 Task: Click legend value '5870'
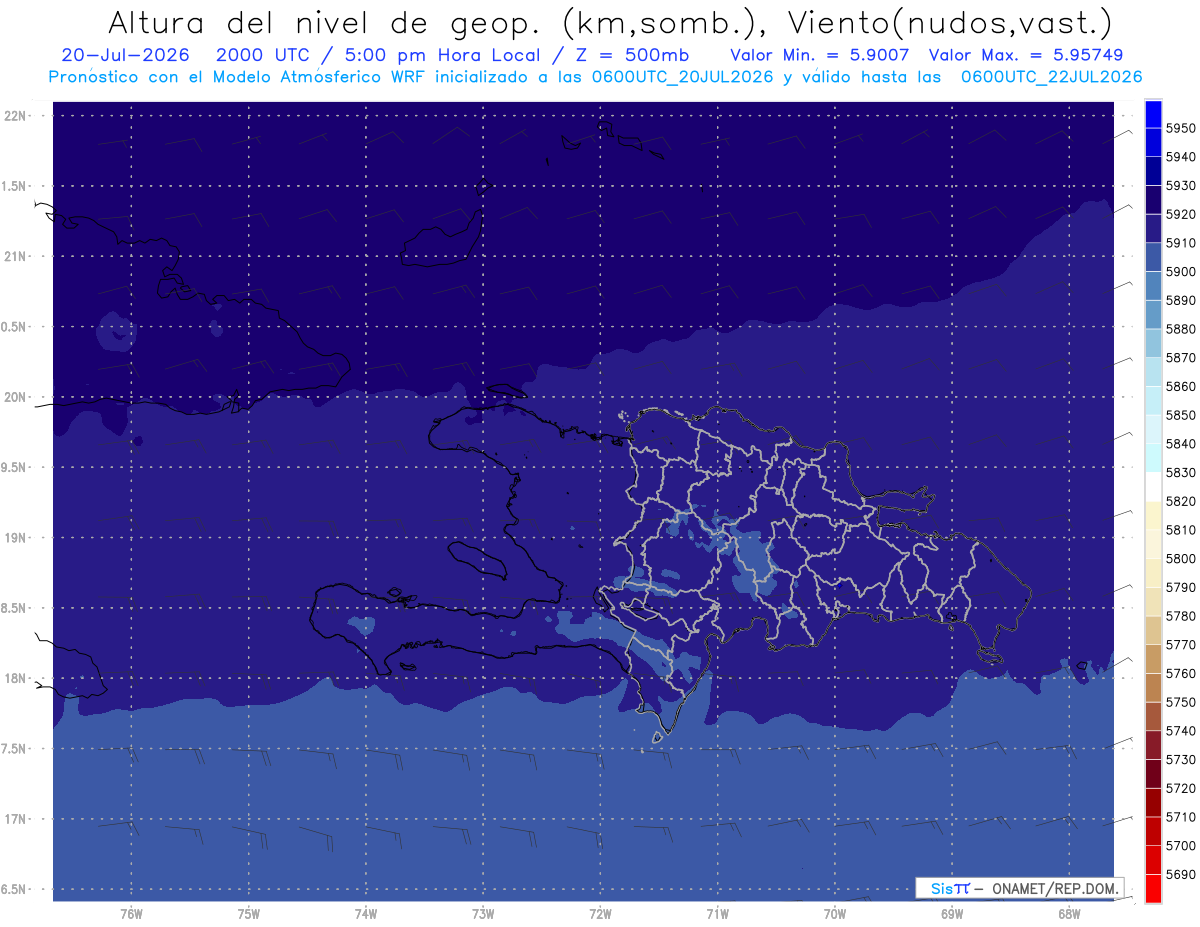pos(1181,358)
